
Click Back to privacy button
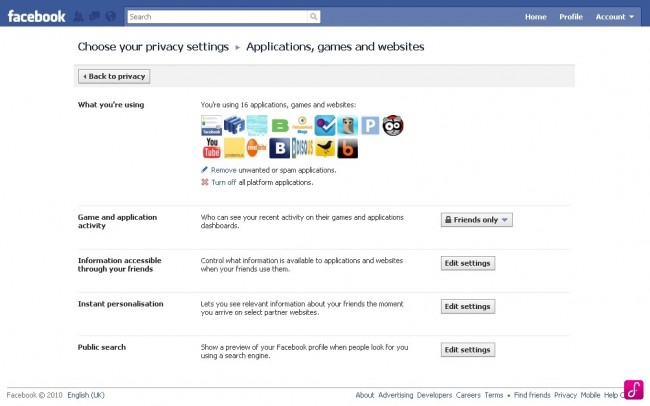coord(114,76)
